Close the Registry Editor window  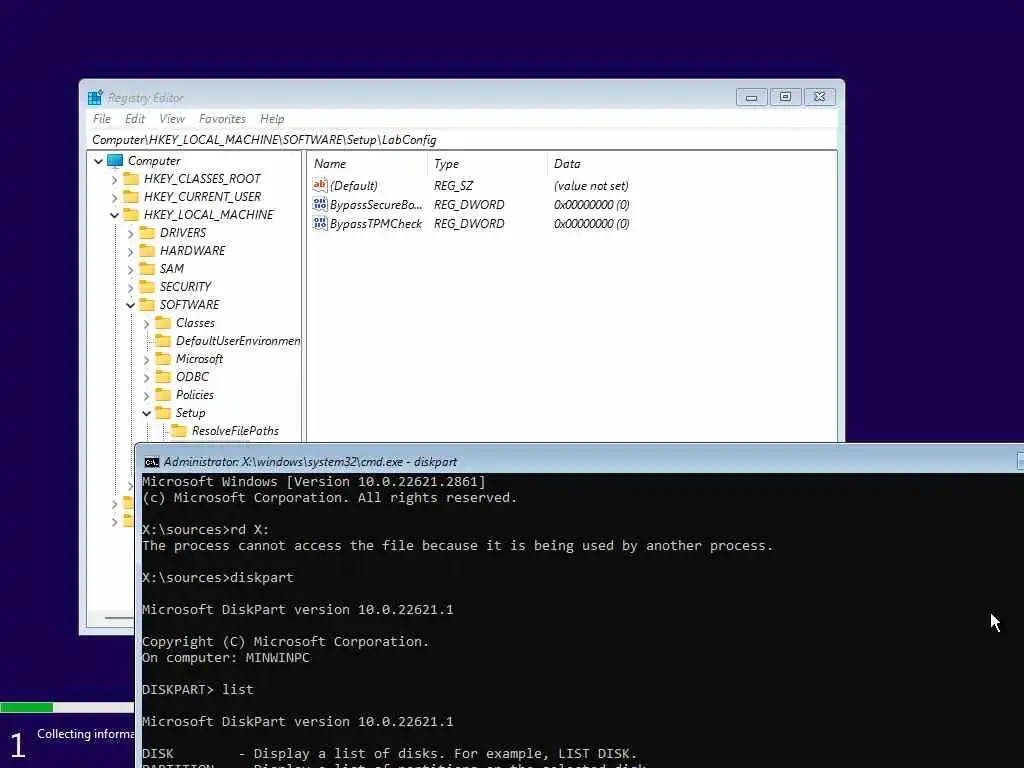point(820,97)
